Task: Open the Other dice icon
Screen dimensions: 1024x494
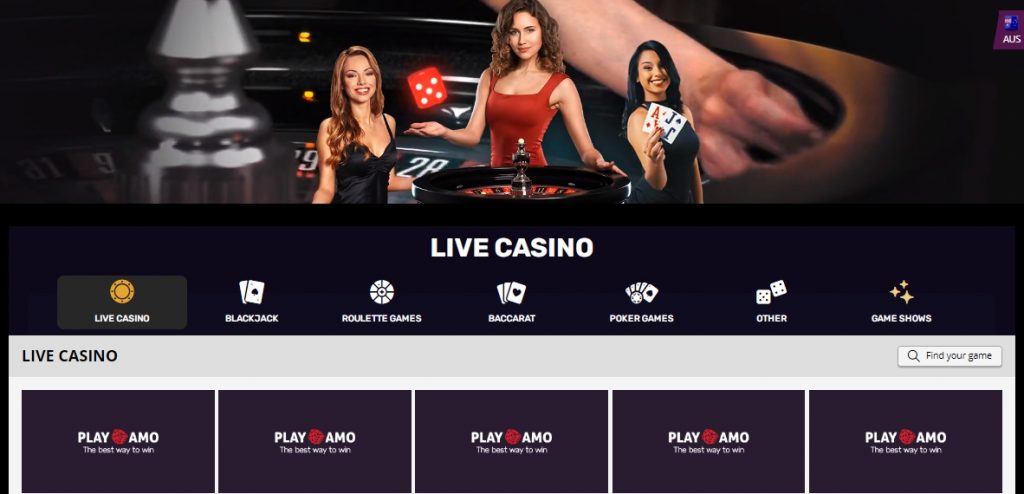Action: [771, 292]
